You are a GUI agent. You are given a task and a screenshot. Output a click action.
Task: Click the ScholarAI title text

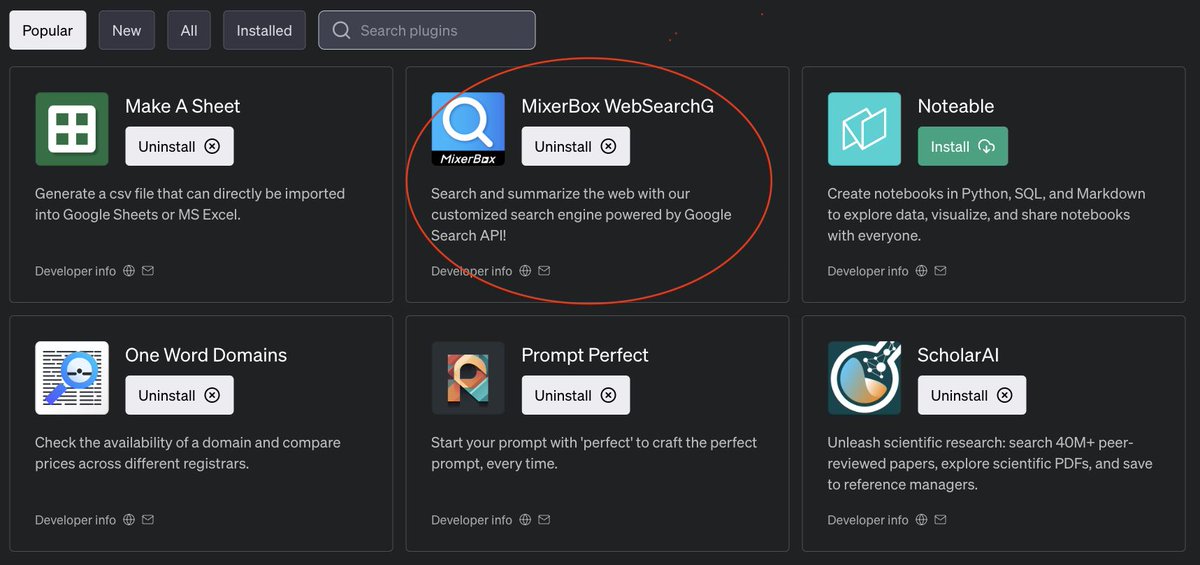coord(958,355)
